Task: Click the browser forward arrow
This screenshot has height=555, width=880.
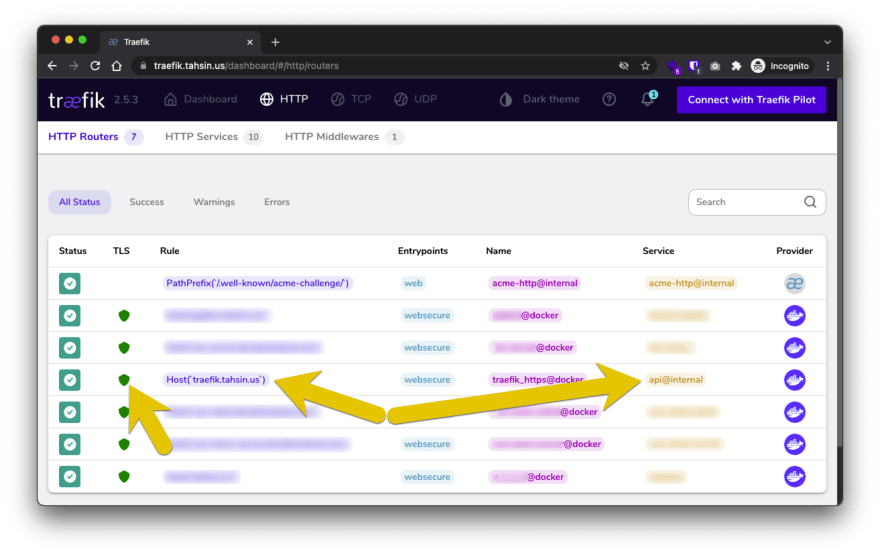Action: tap(74, 66)
